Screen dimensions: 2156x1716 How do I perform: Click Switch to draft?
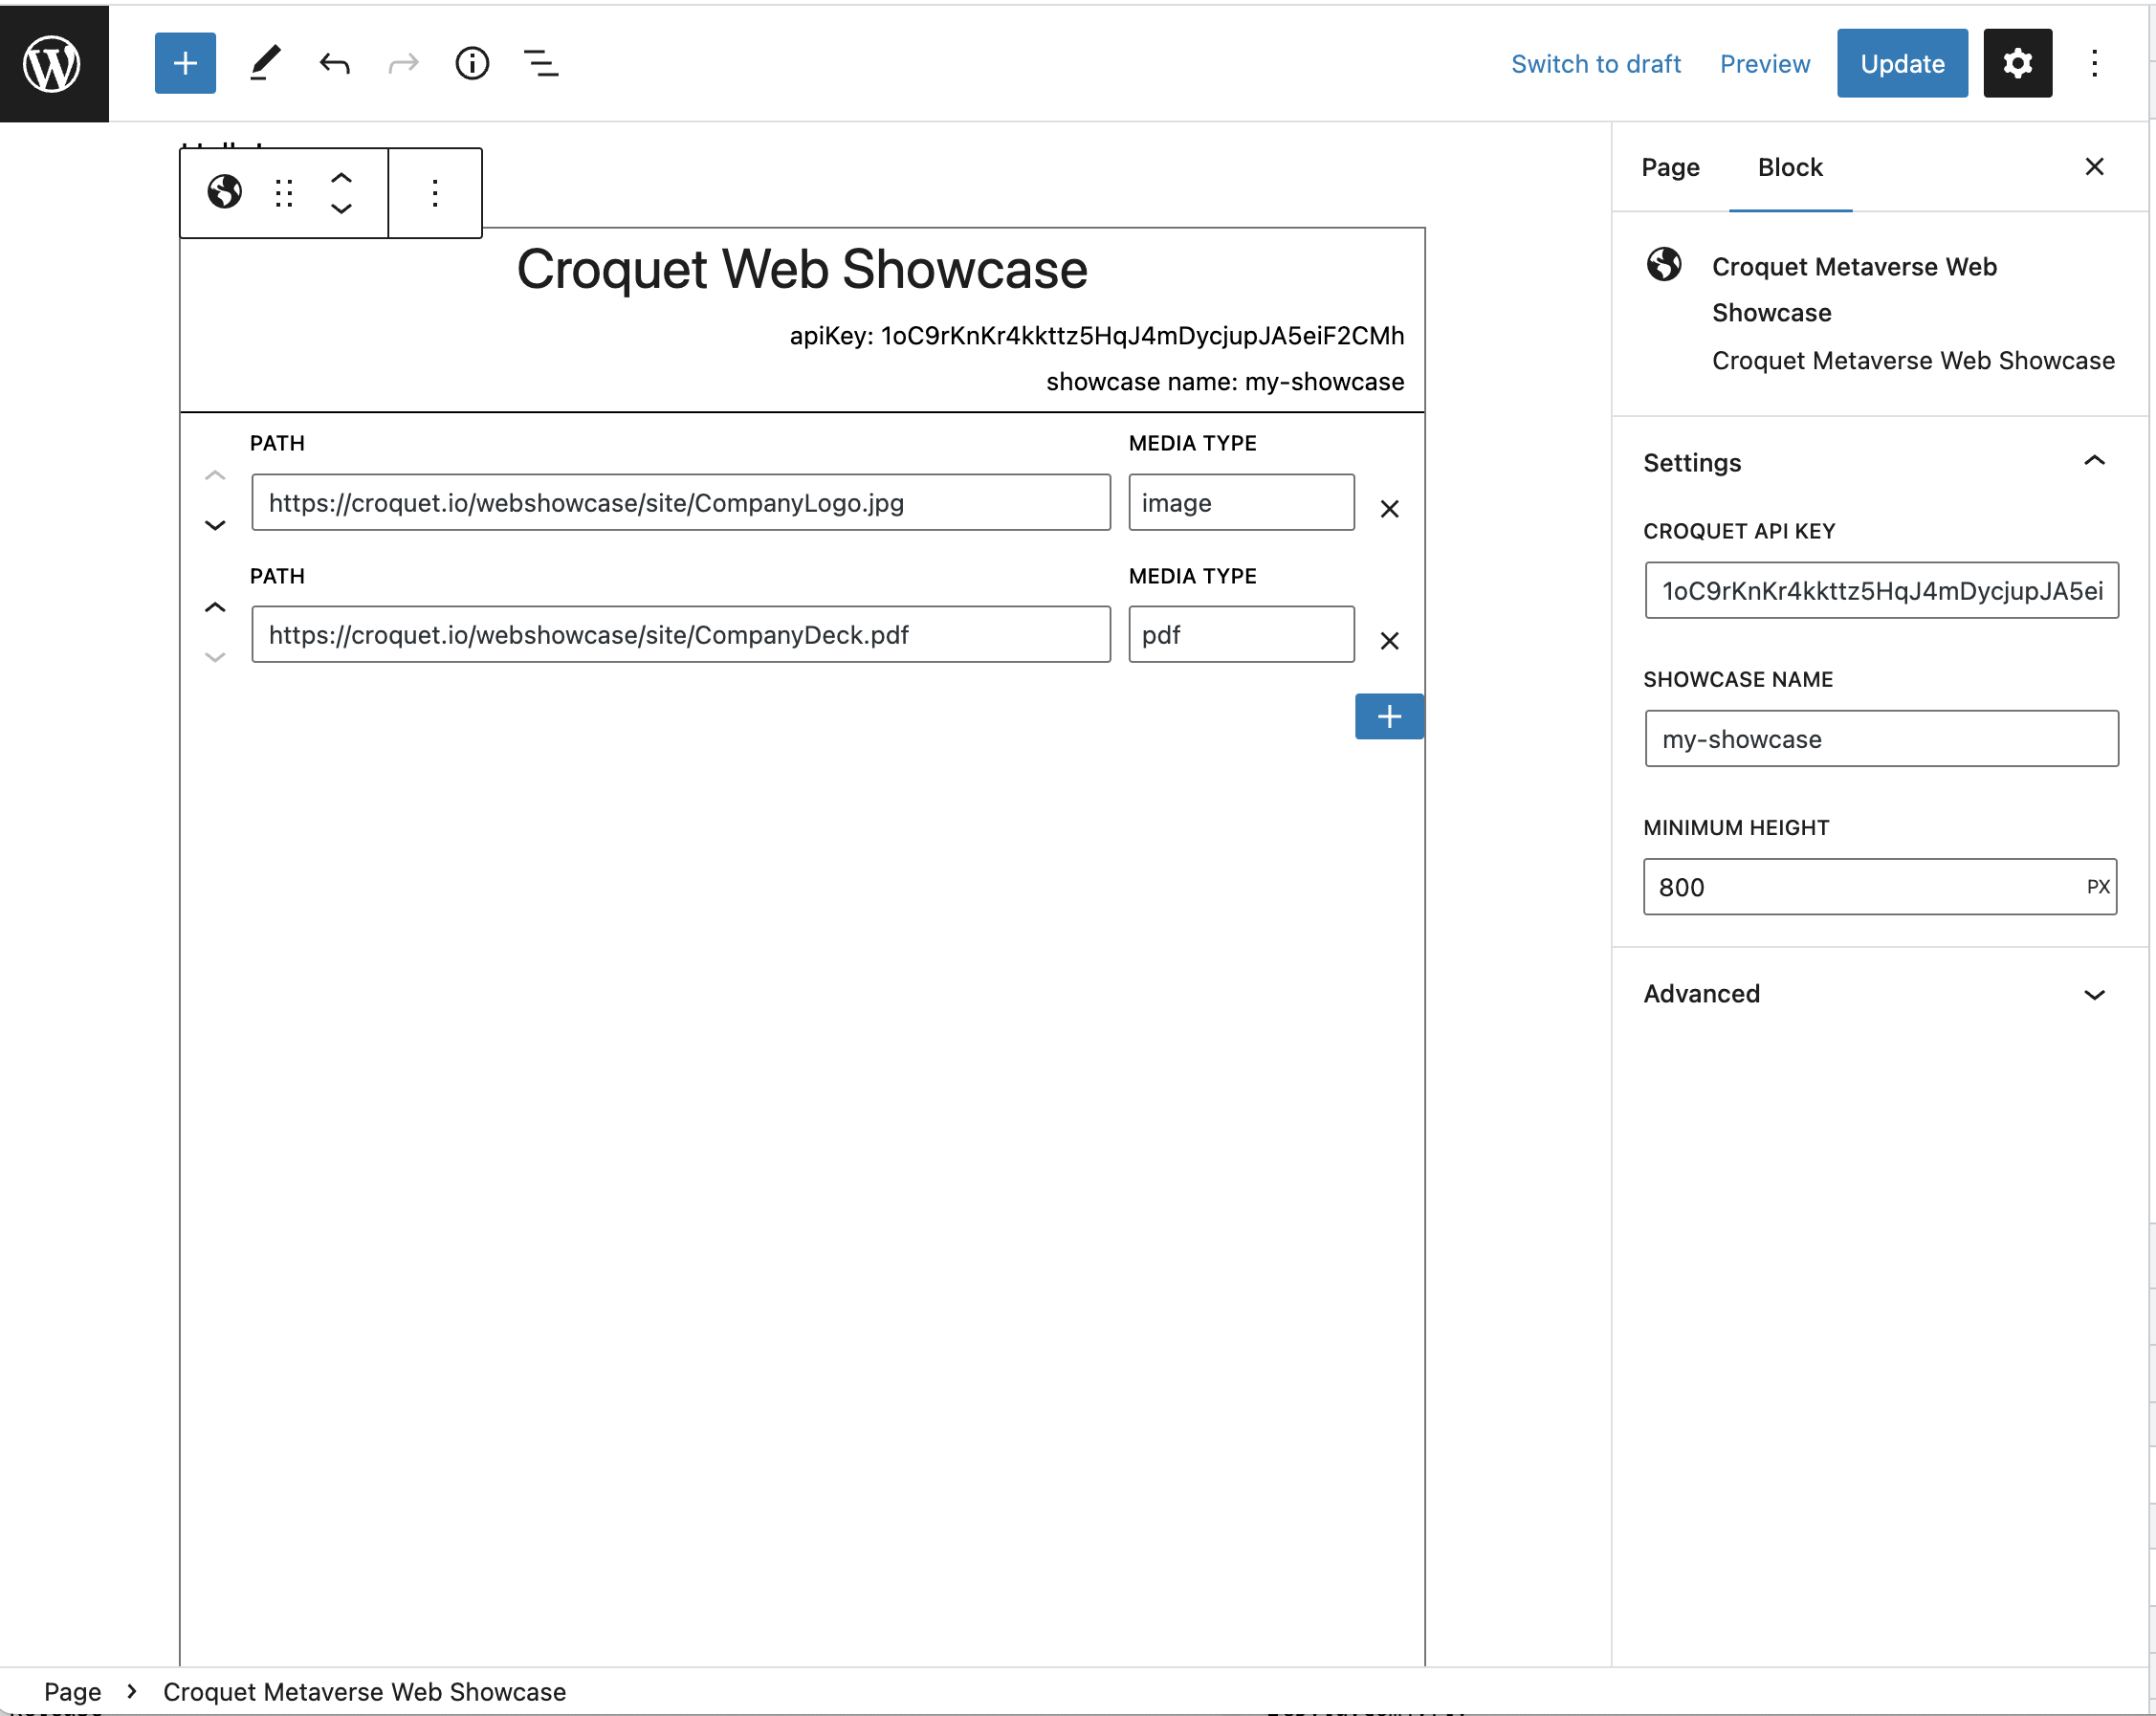(x=1596, y=64)
